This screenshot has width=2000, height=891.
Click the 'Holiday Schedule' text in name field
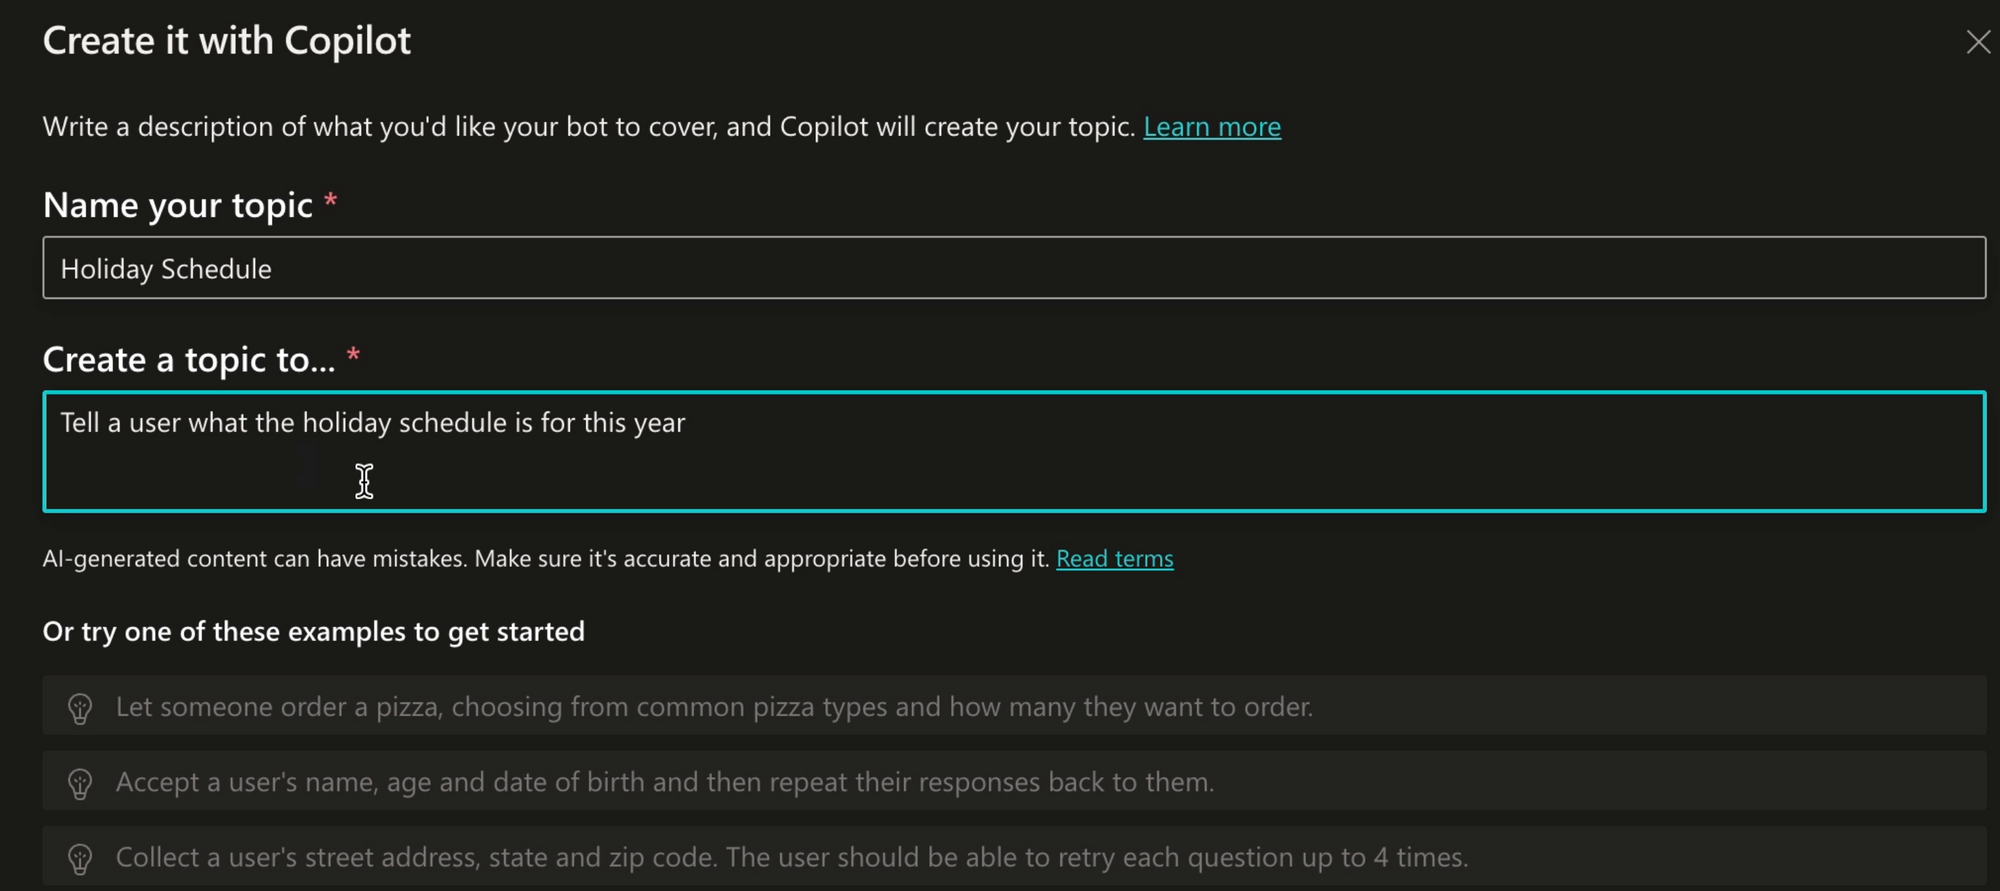click(x=166, y=269)
